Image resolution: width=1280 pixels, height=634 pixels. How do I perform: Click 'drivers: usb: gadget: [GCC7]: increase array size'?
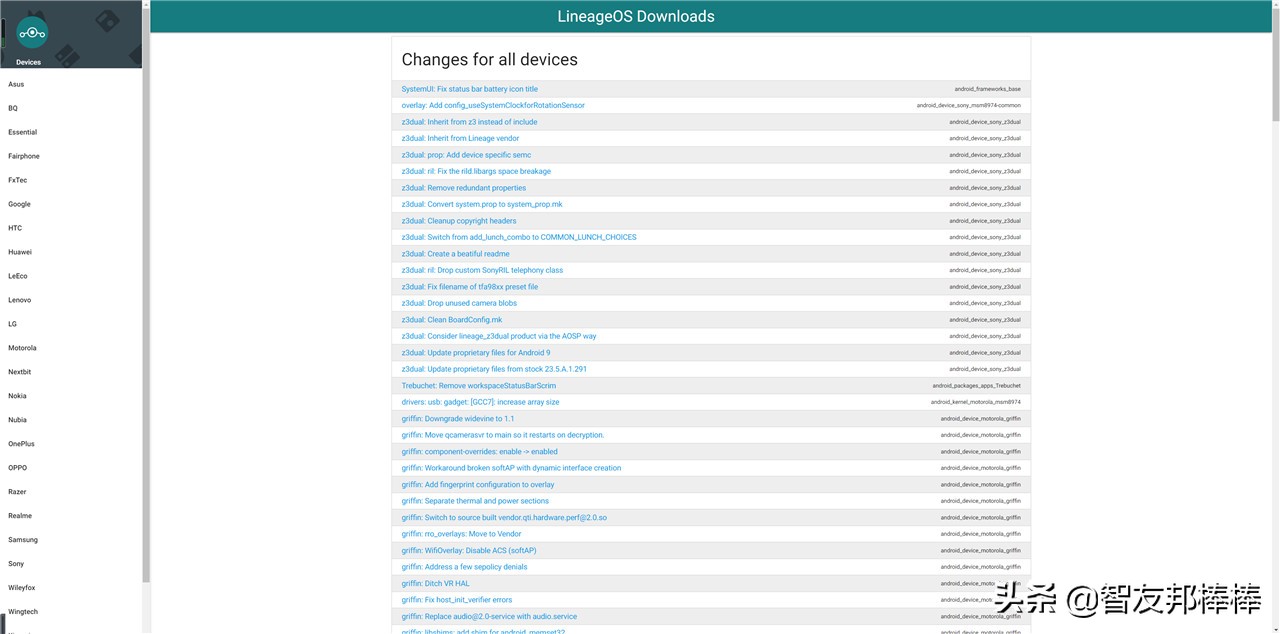pyautogui.click(x=480, y=402)
